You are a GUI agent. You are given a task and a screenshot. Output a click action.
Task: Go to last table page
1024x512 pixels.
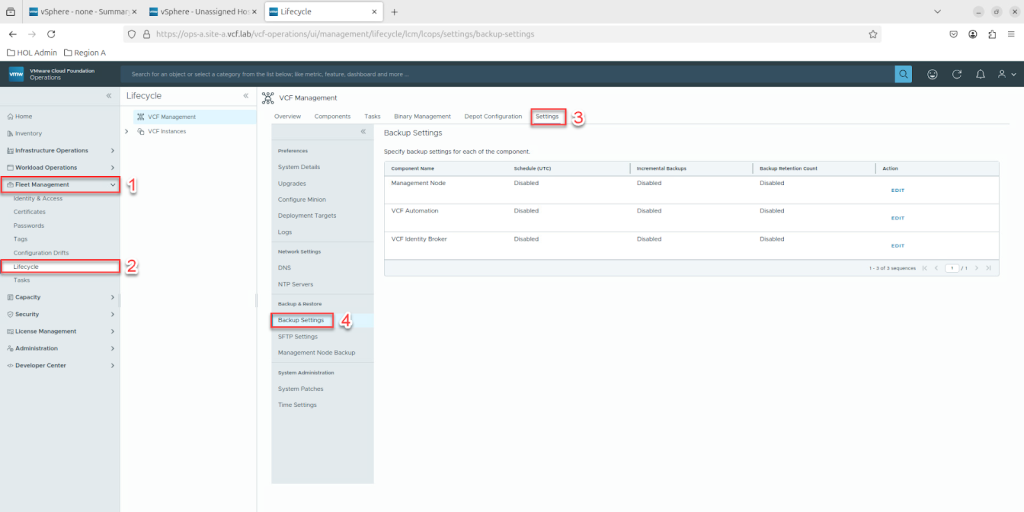989,268
